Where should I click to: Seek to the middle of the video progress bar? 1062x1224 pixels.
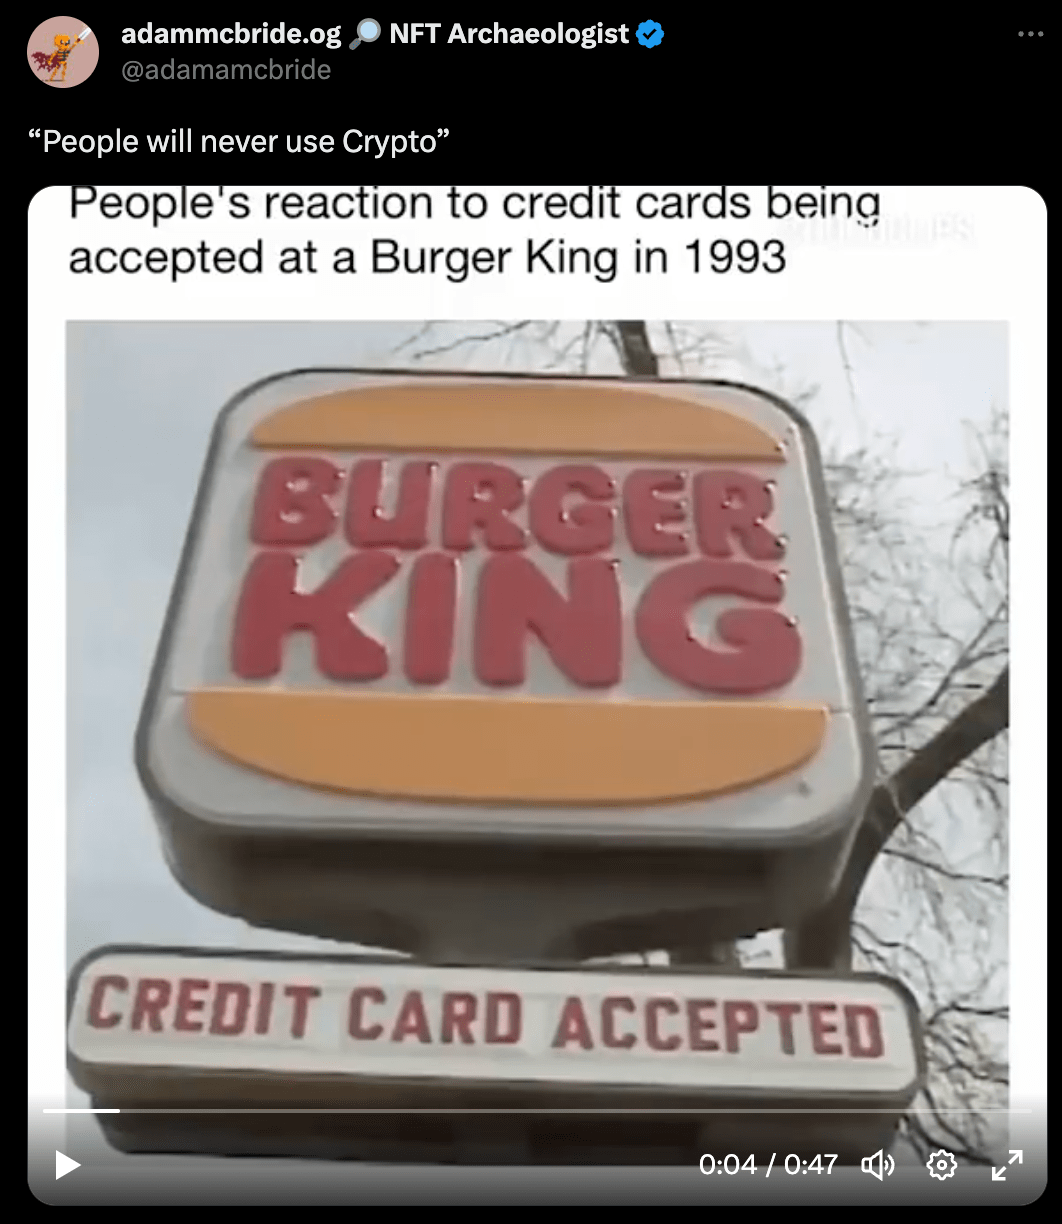[537, 1110]
